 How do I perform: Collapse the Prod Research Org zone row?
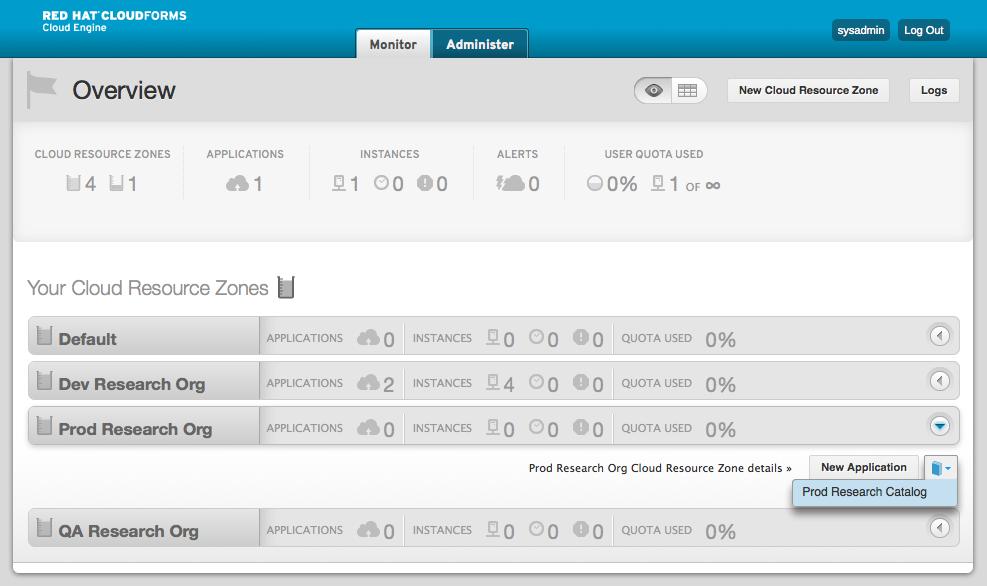[939, 426]
